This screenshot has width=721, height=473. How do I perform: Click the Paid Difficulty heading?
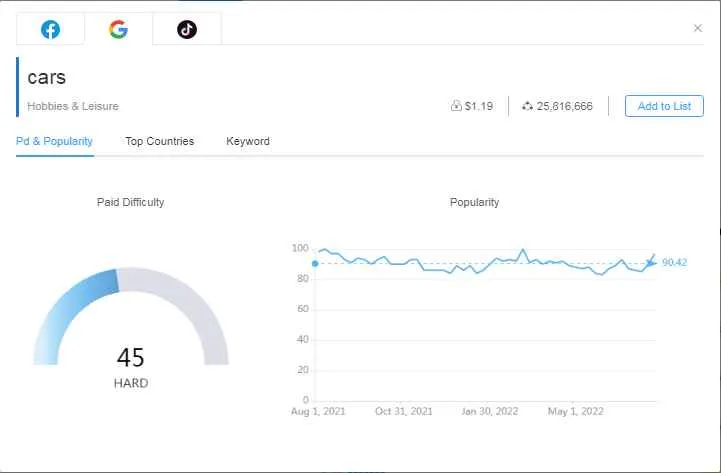coord(131,202)
